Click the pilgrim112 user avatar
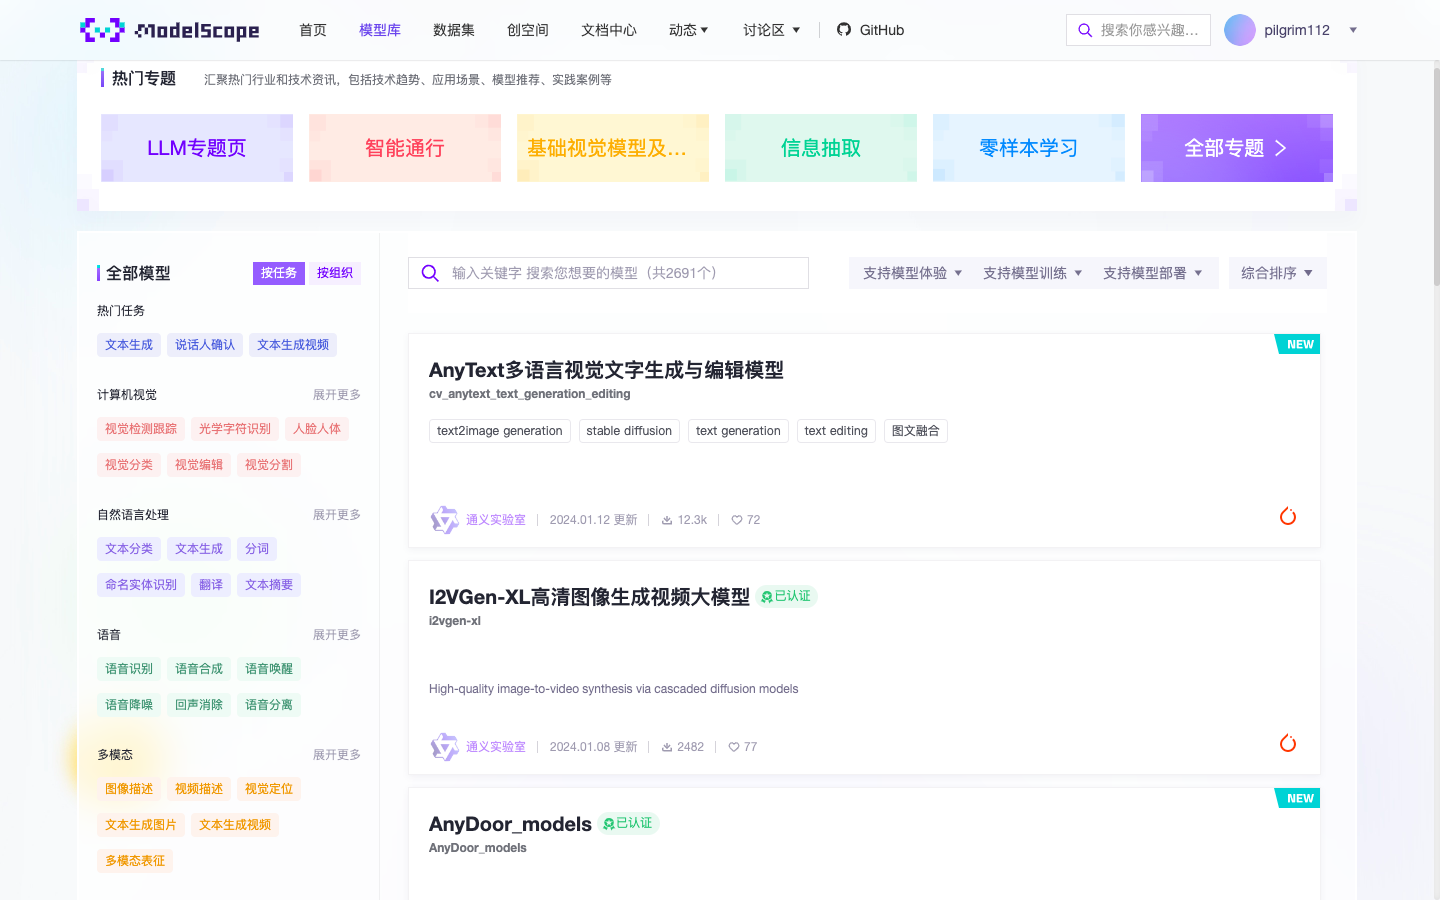The height and width of the screenshot is (900, 1440). coord(1239,29)
